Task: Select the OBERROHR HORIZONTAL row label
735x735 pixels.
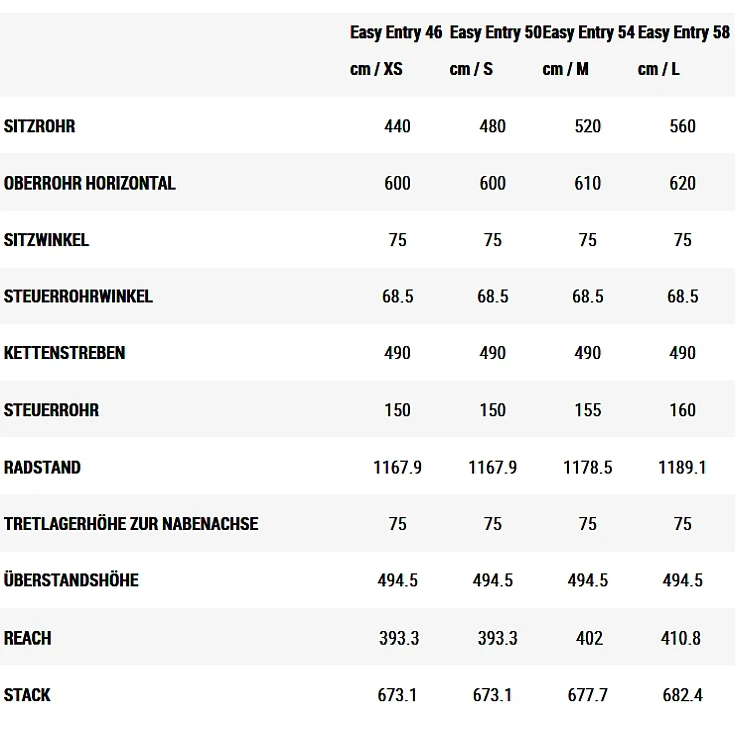Action: [90, 184]
